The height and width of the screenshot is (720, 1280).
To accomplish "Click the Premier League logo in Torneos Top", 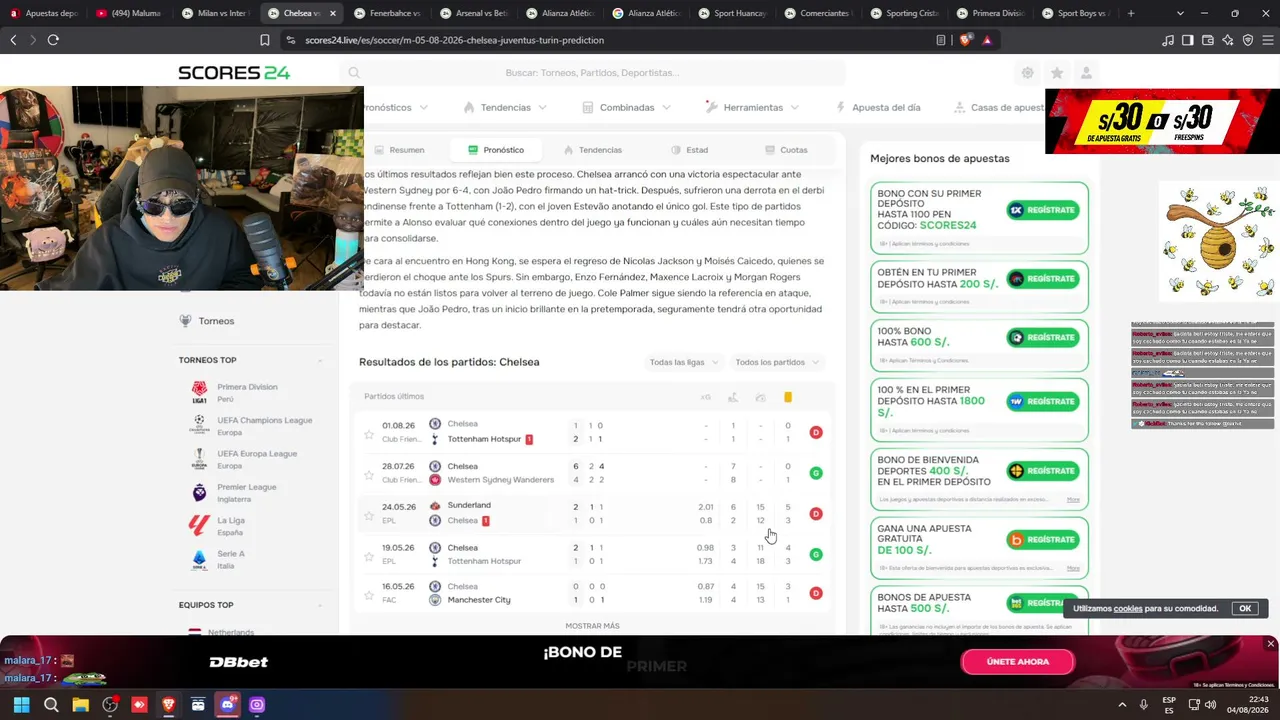I will (x=199, y=492).
